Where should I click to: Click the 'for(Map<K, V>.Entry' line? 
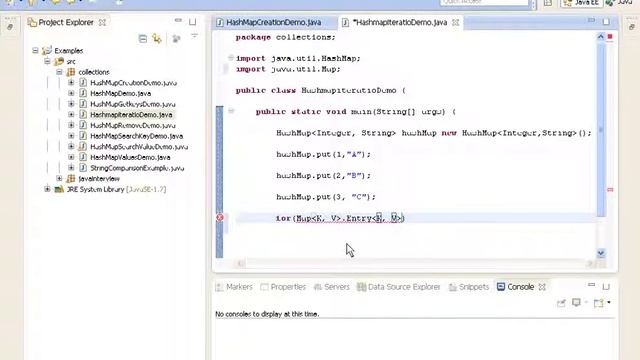(x=340, y=218)
